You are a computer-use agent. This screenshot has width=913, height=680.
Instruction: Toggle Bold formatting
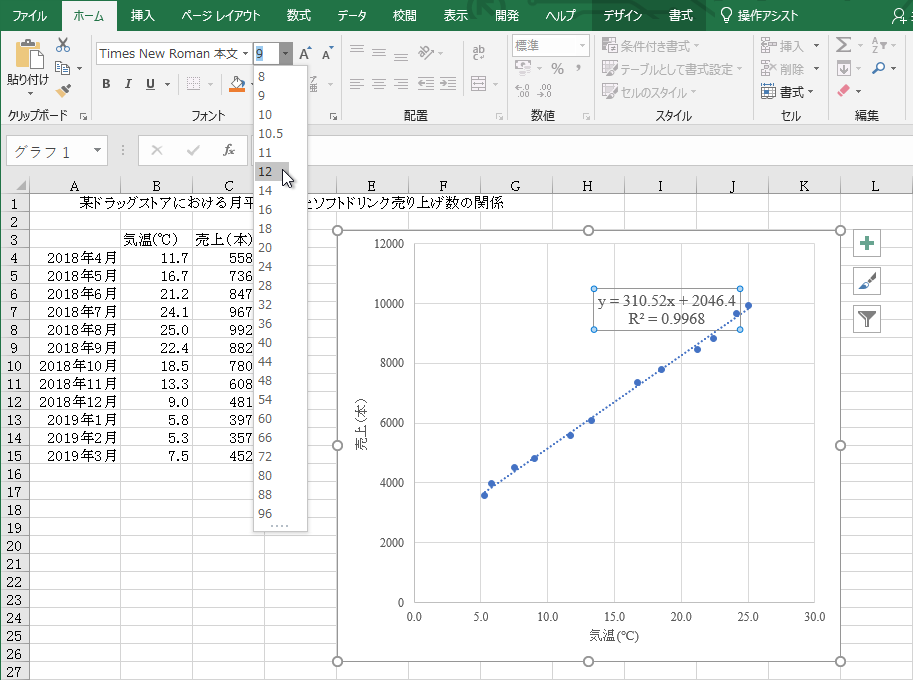(106, 84)
